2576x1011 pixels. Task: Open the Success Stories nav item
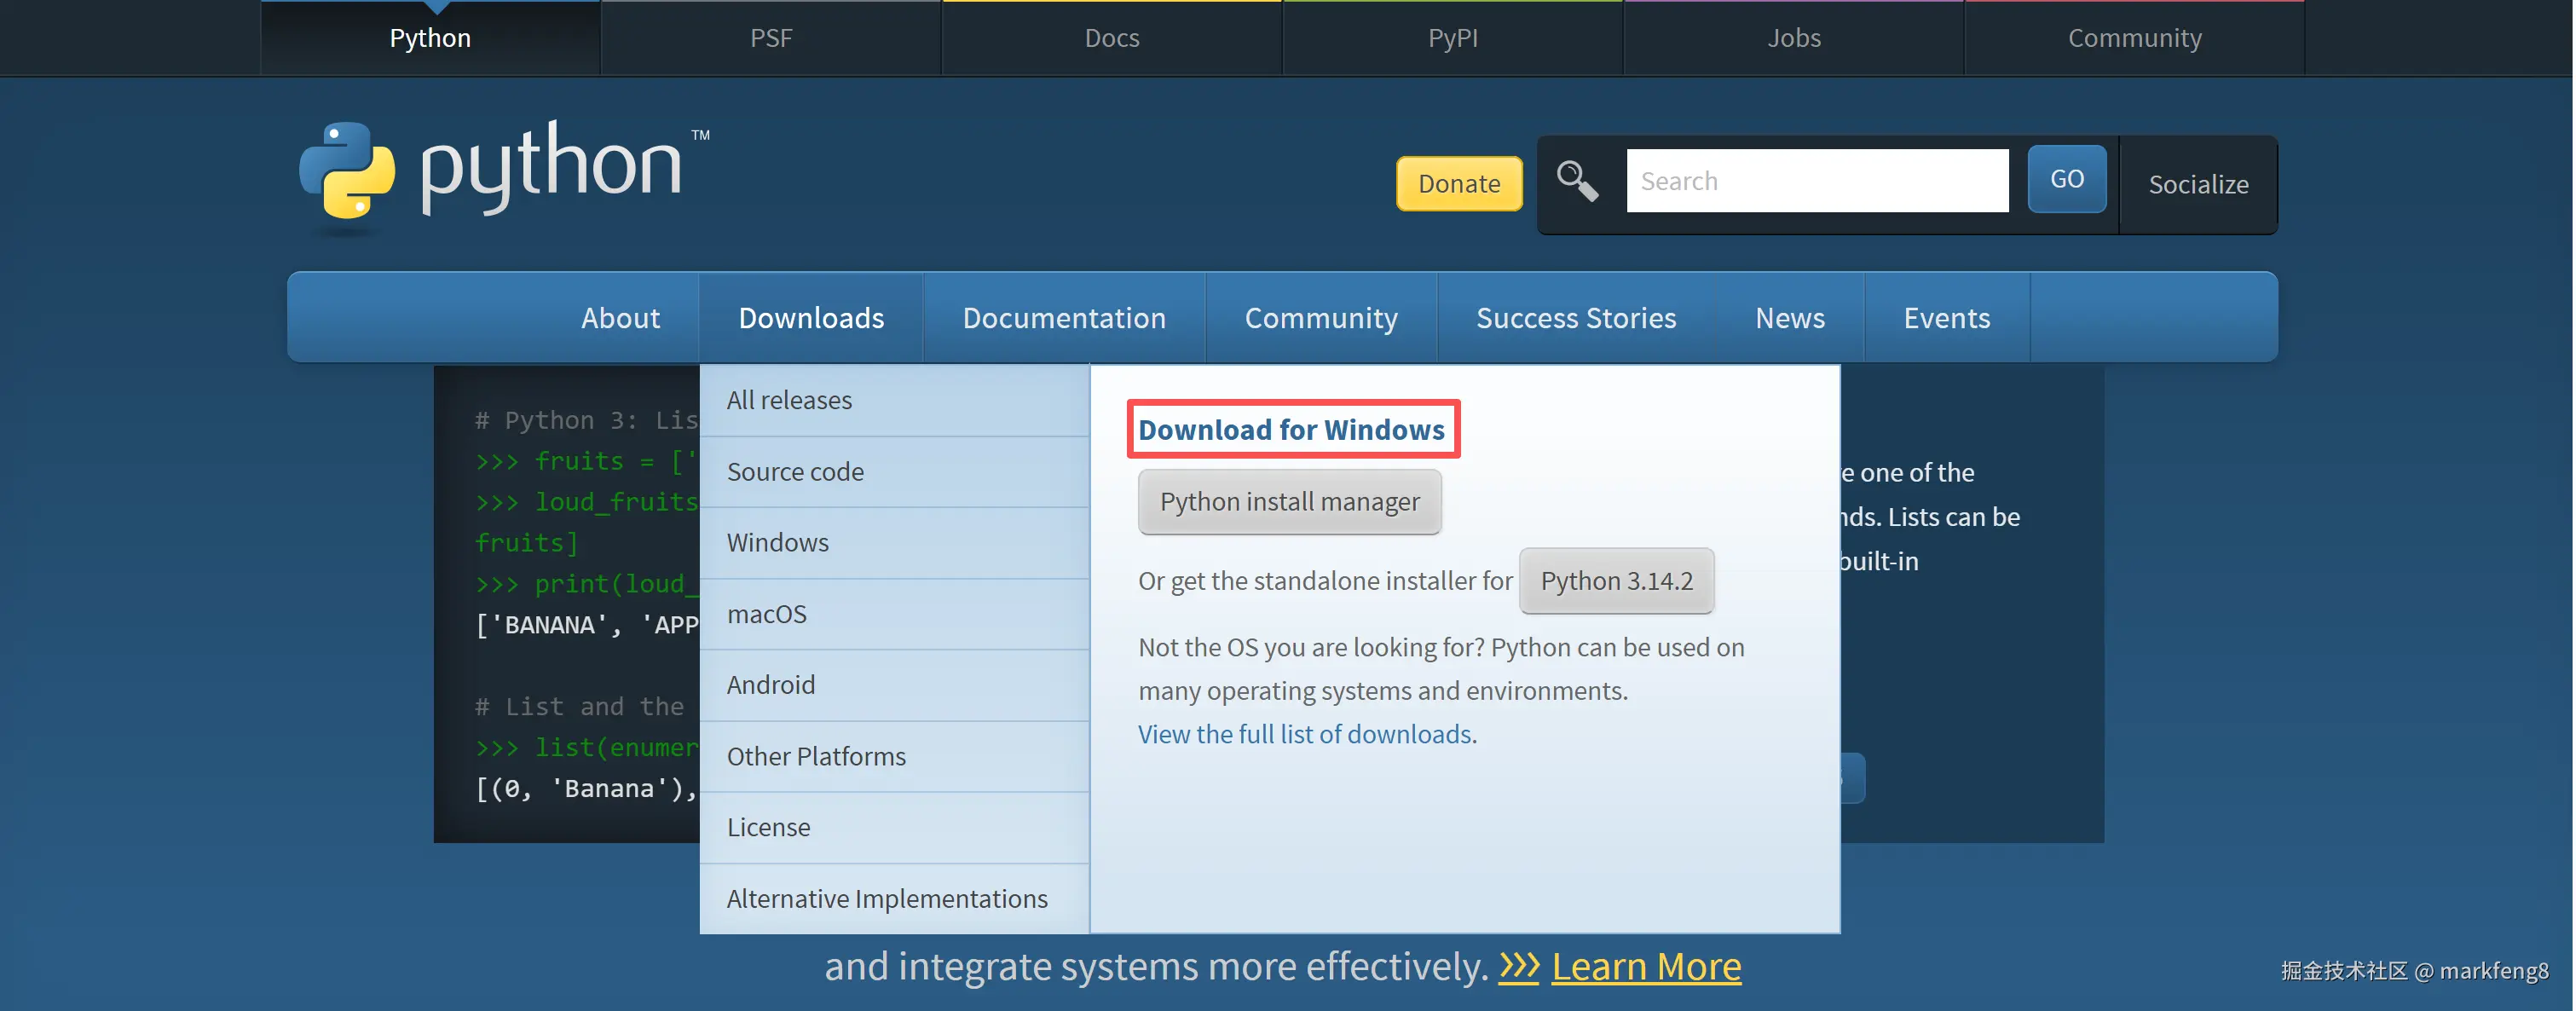pos(1575,318)
